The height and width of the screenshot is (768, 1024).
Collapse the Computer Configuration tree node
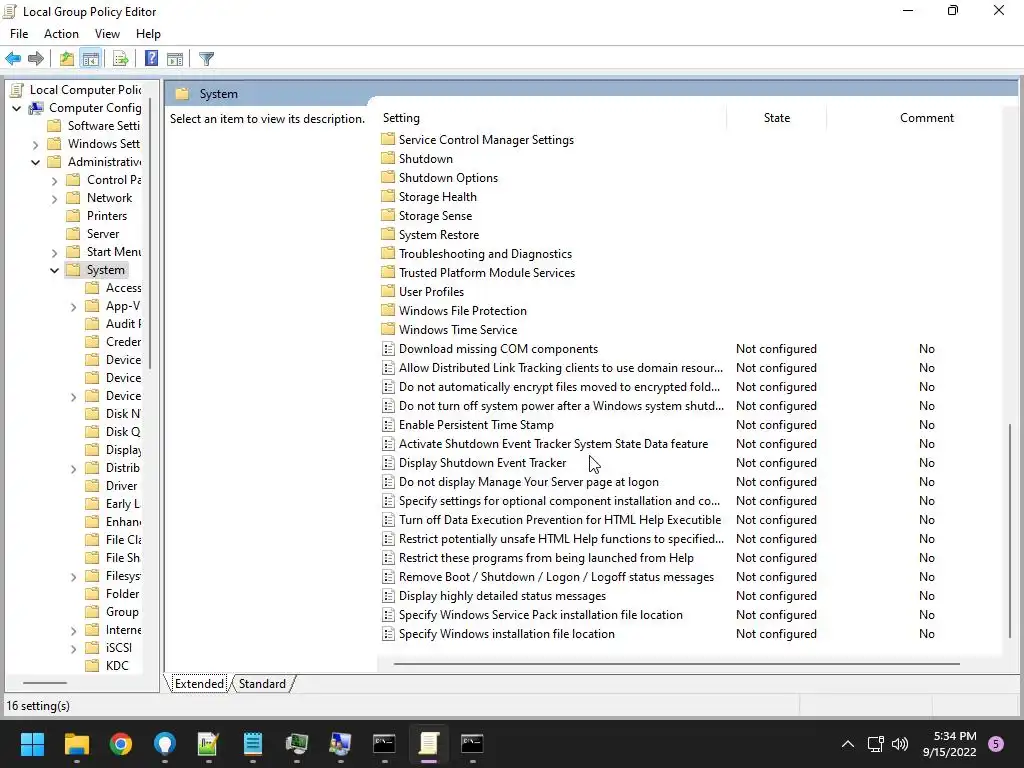coord(16,108)
